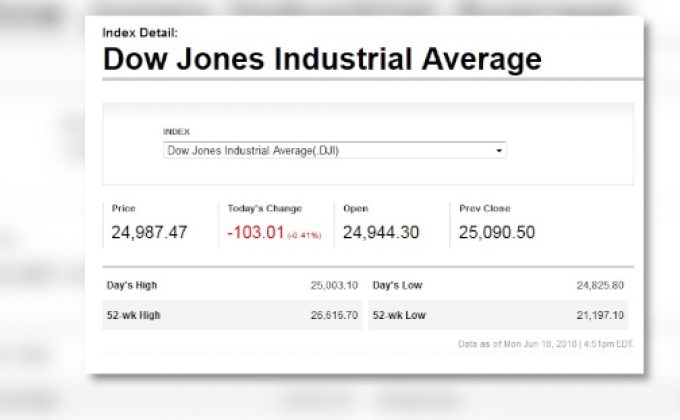Click the 52-wk Low value 21,197.10
Screen dimensions: 680x420
click(600, 315)
